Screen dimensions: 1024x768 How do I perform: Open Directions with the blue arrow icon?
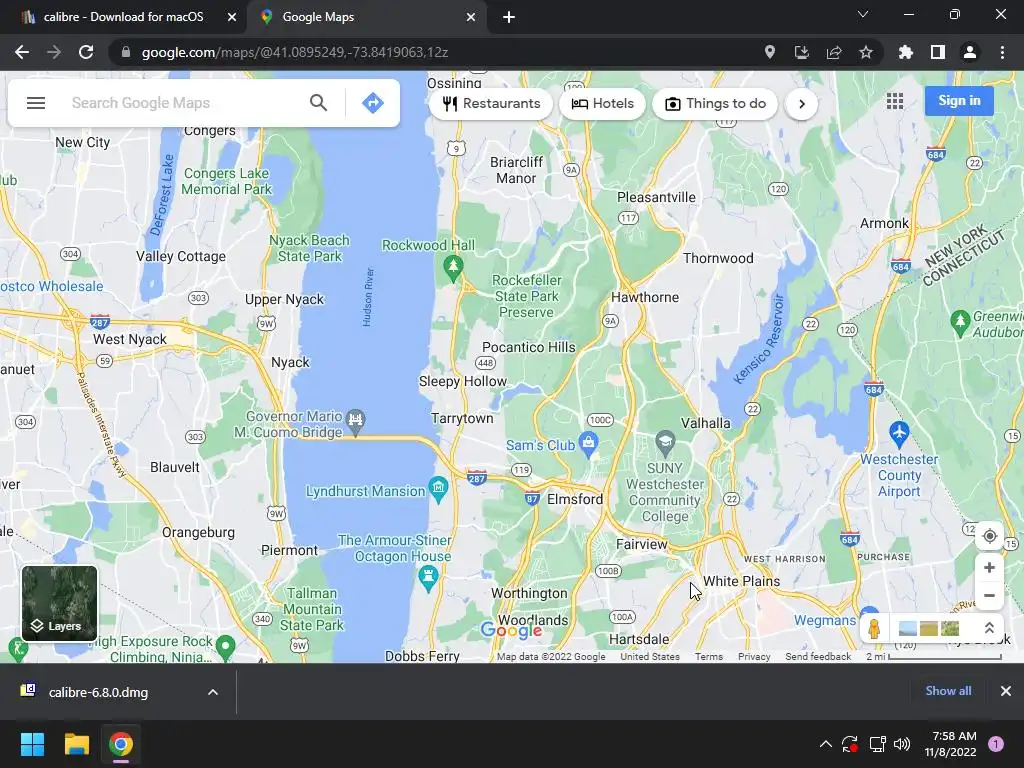pos(373,103)
